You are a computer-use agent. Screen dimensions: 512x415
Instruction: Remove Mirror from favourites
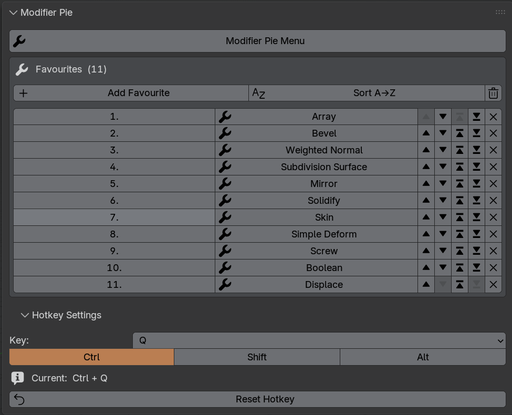pos(493,184)
